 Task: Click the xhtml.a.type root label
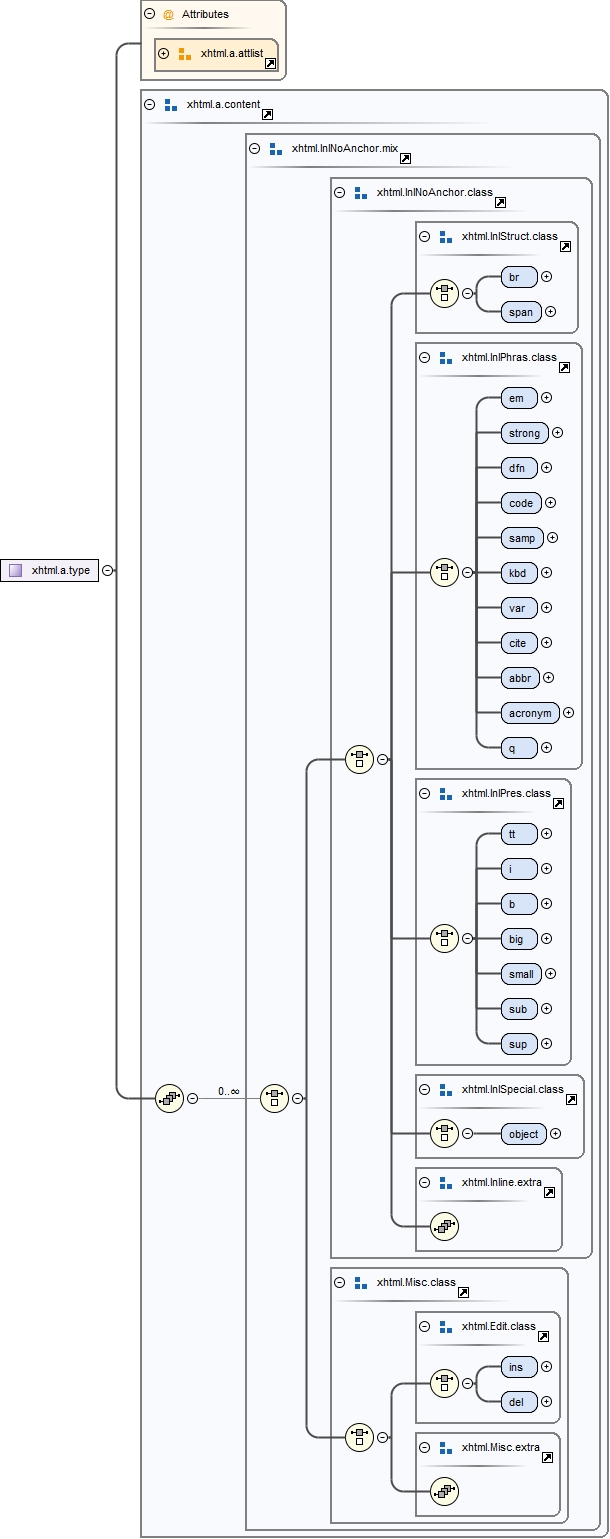(61, 571)
